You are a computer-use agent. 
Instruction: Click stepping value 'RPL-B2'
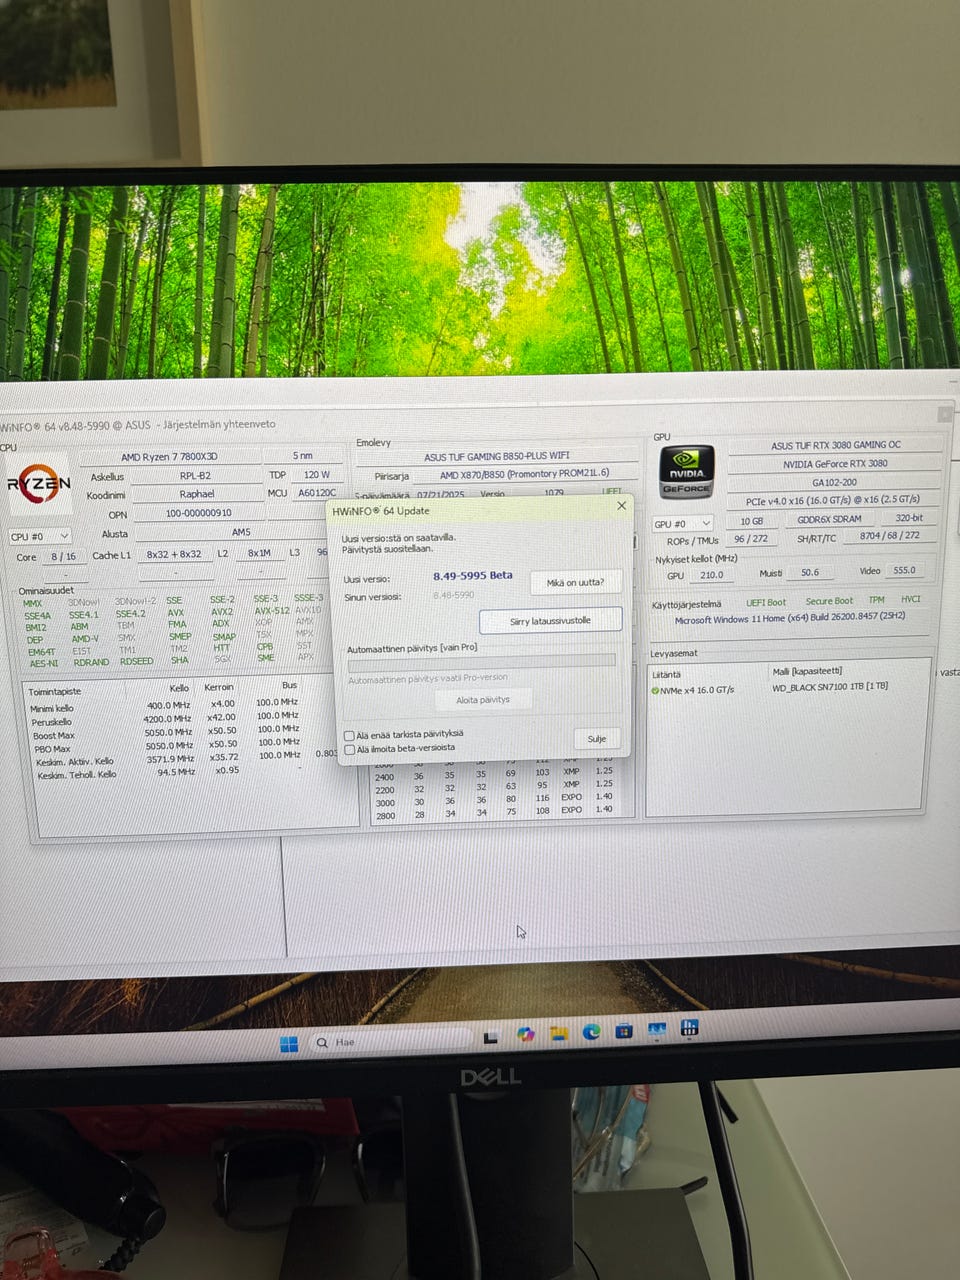195,476
